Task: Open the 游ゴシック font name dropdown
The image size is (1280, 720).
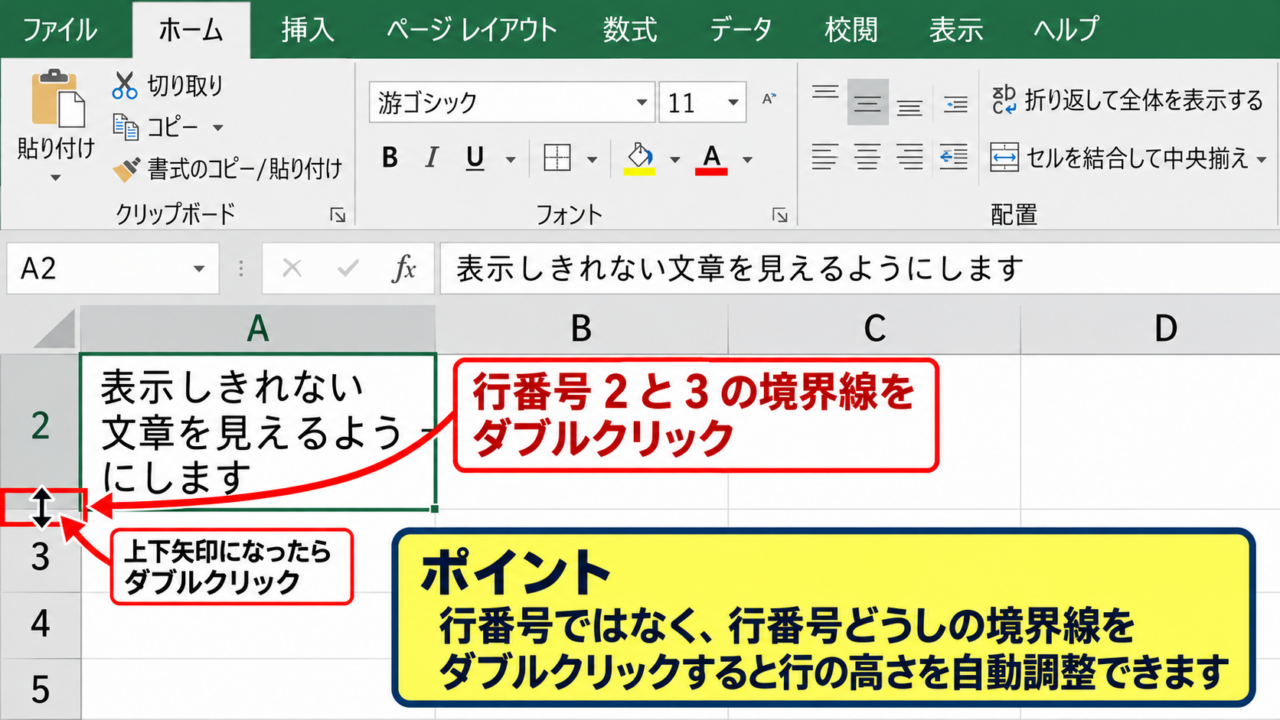Action: coord(643,103)
